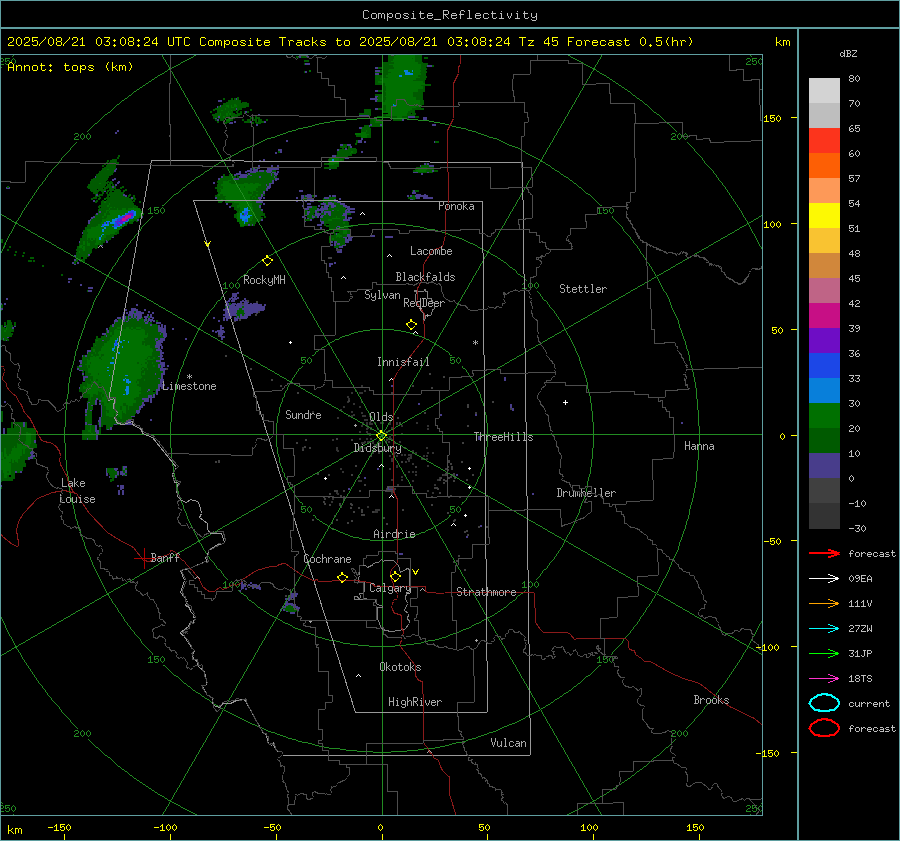Click the Calgary city label
900x841 pixels.
pos(390,588)
